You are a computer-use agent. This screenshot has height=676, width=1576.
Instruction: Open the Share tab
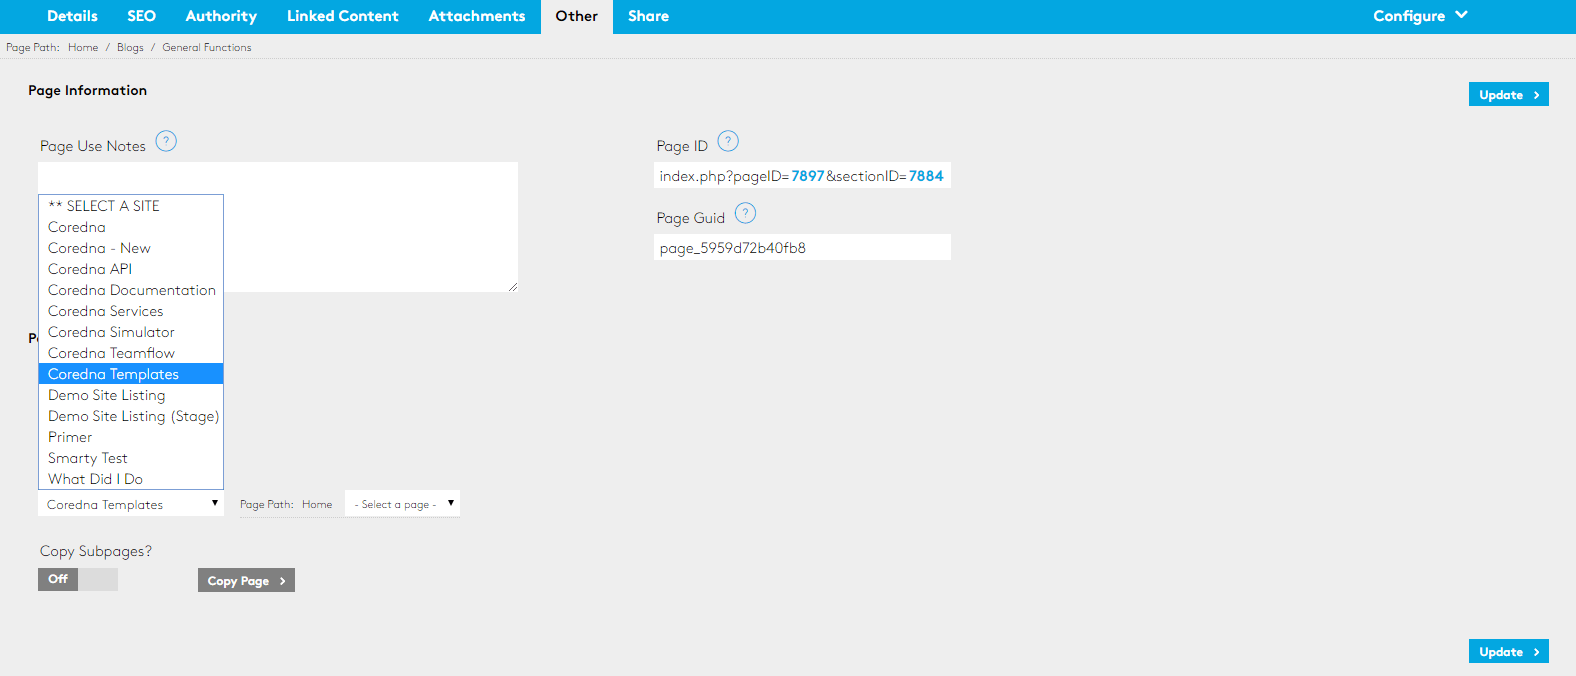pyautogui.click(x=648, y=16)
